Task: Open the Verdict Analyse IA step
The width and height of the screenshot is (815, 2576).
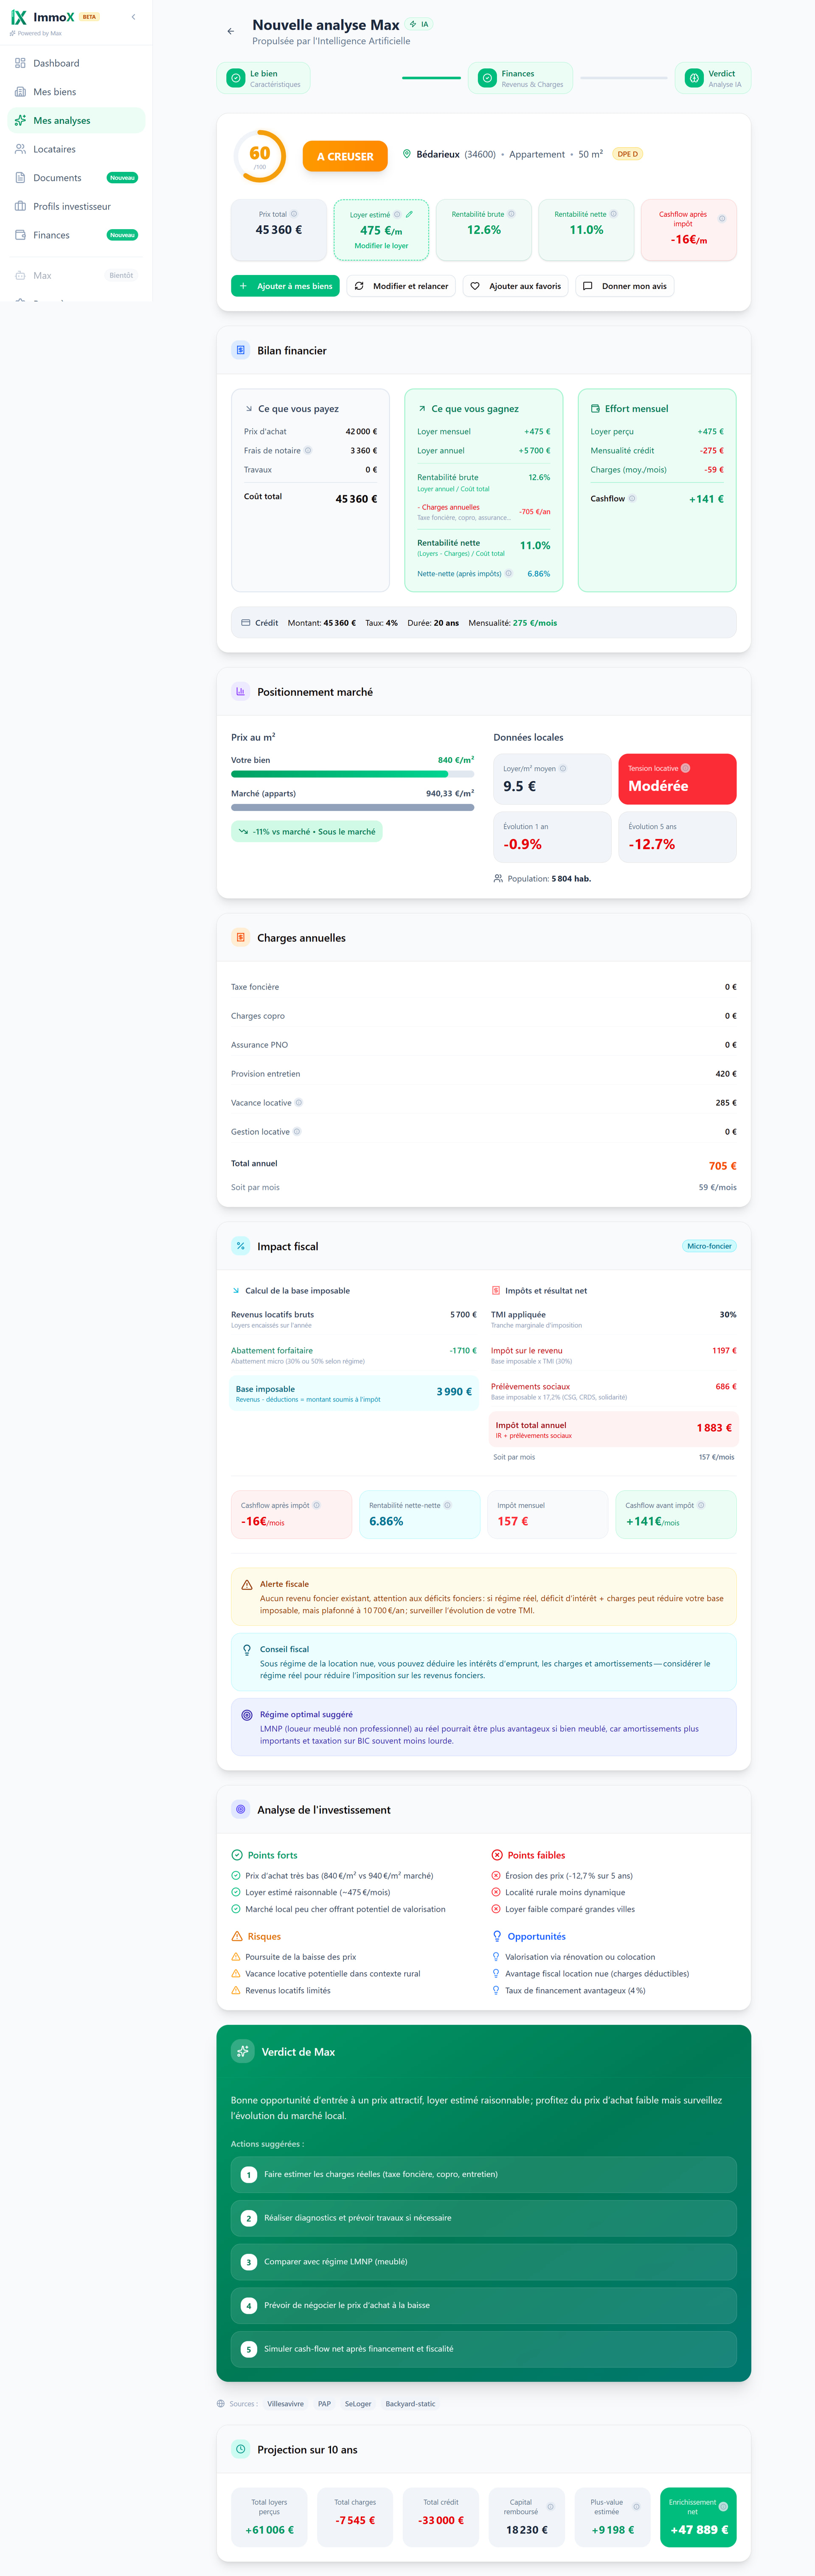Action: [x=713, y=78]
